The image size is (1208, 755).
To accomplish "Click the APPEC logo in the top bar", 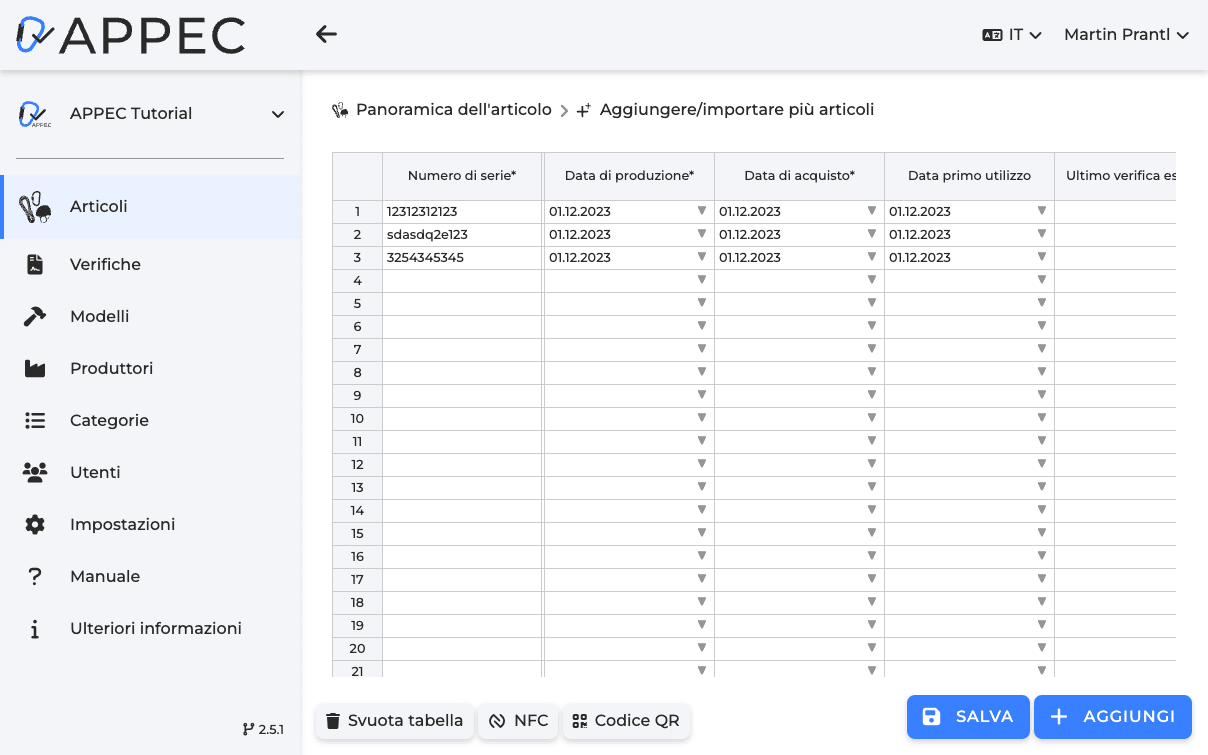I will (130, 34).
